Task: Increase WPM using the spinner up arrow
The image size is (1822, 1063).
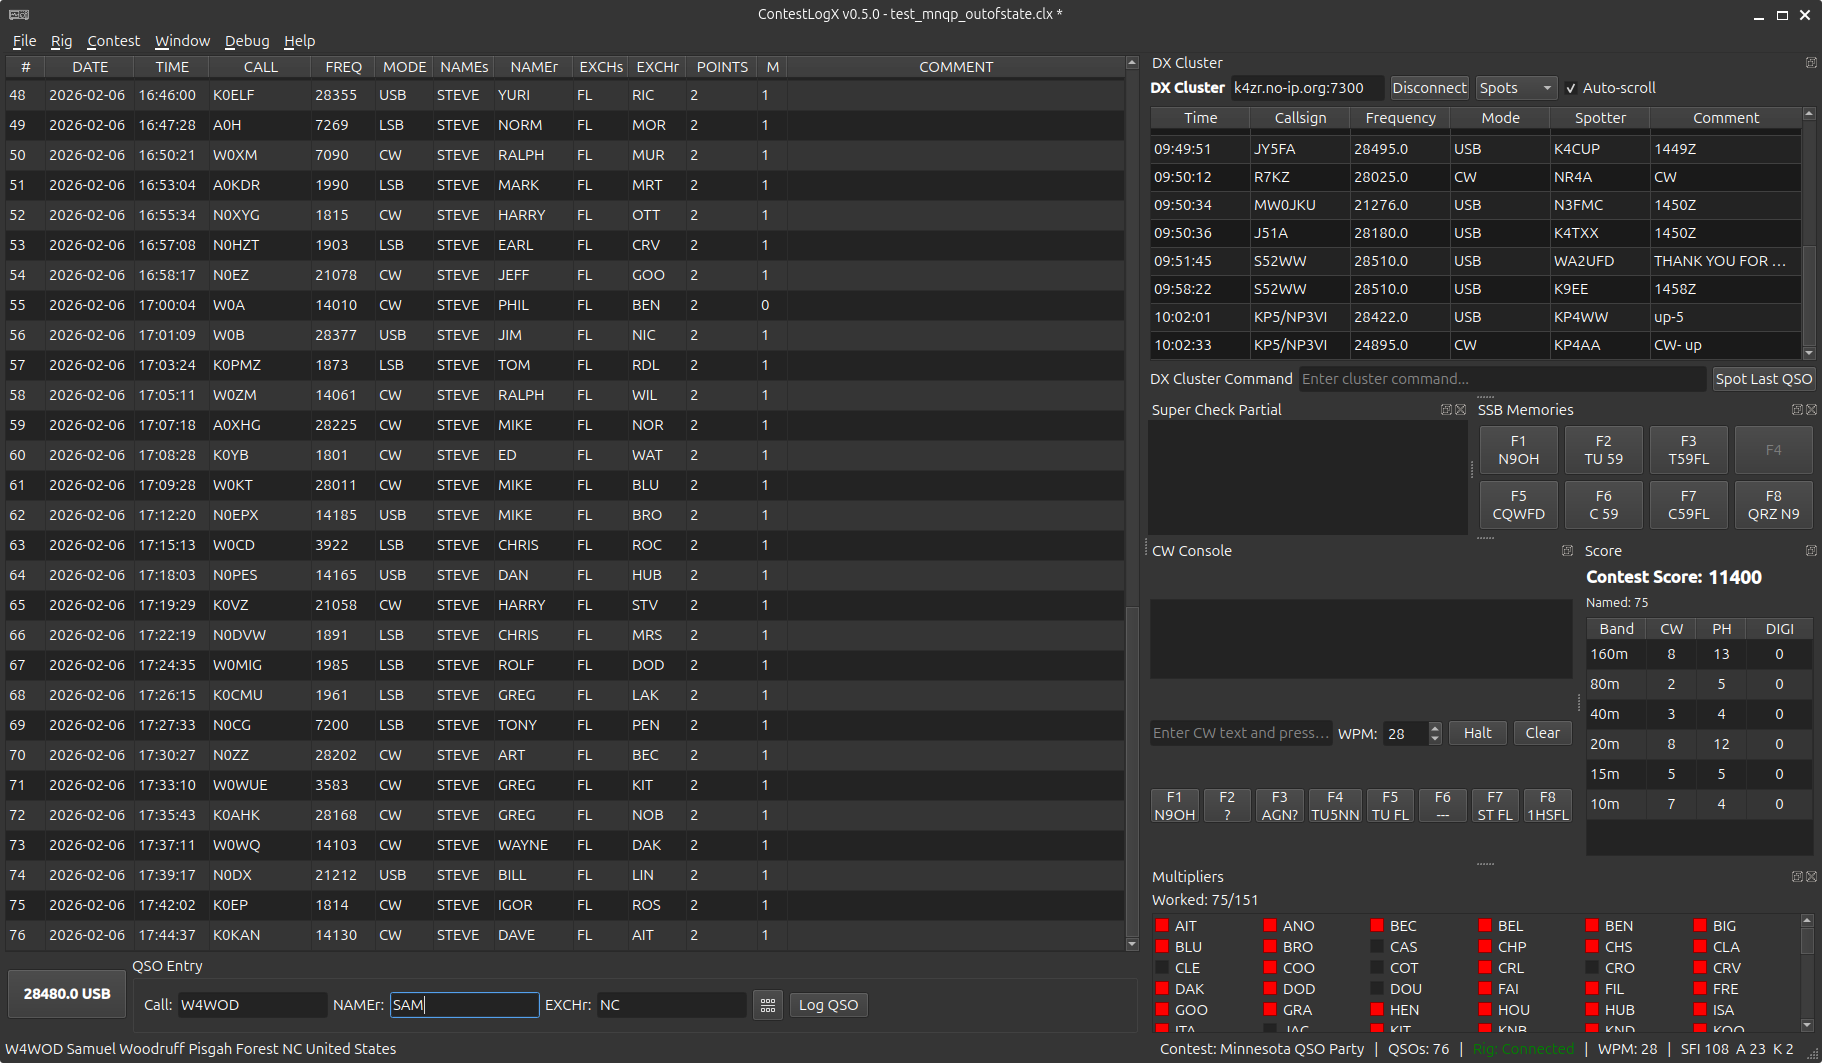Action: click(x=1435, y=728)
